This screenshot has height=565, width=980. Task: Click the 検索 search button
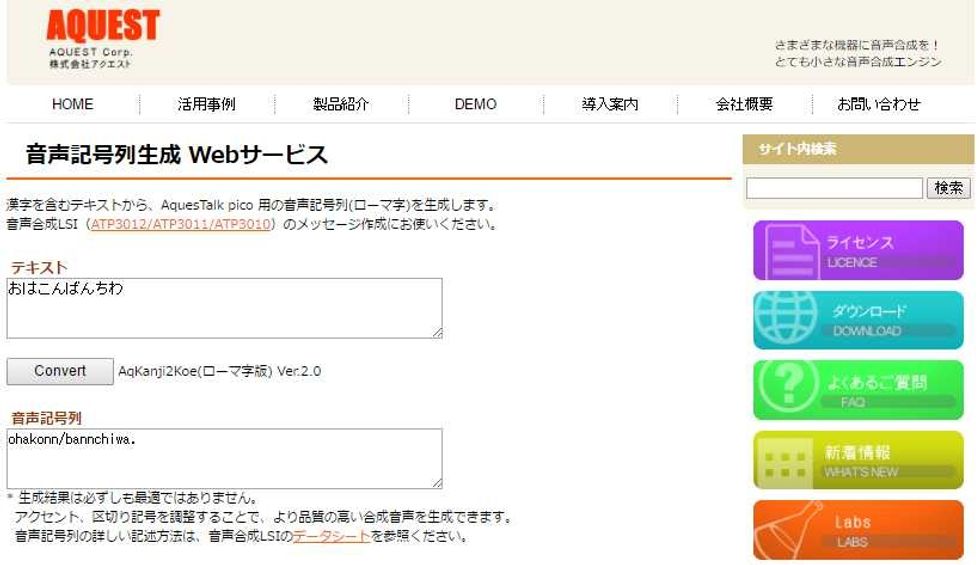pyautogui.click(x=949, y=188)
